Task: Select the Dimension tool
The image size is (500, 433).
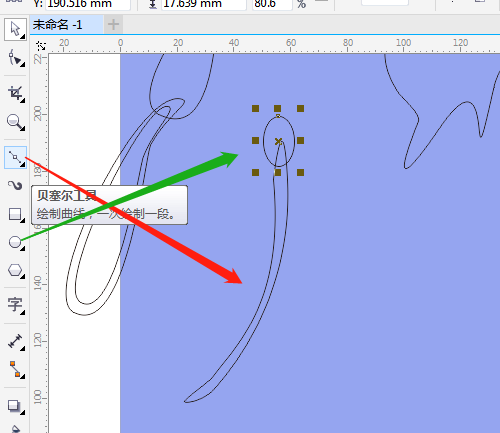Action: tap(15, 342)
